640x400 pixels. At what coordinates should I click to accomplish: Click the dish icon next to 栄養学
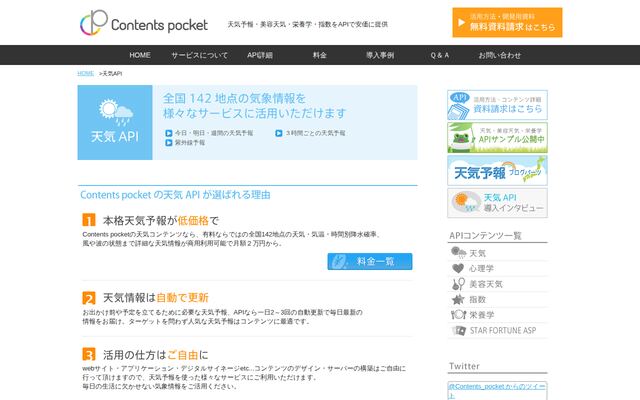pos(458,315)
